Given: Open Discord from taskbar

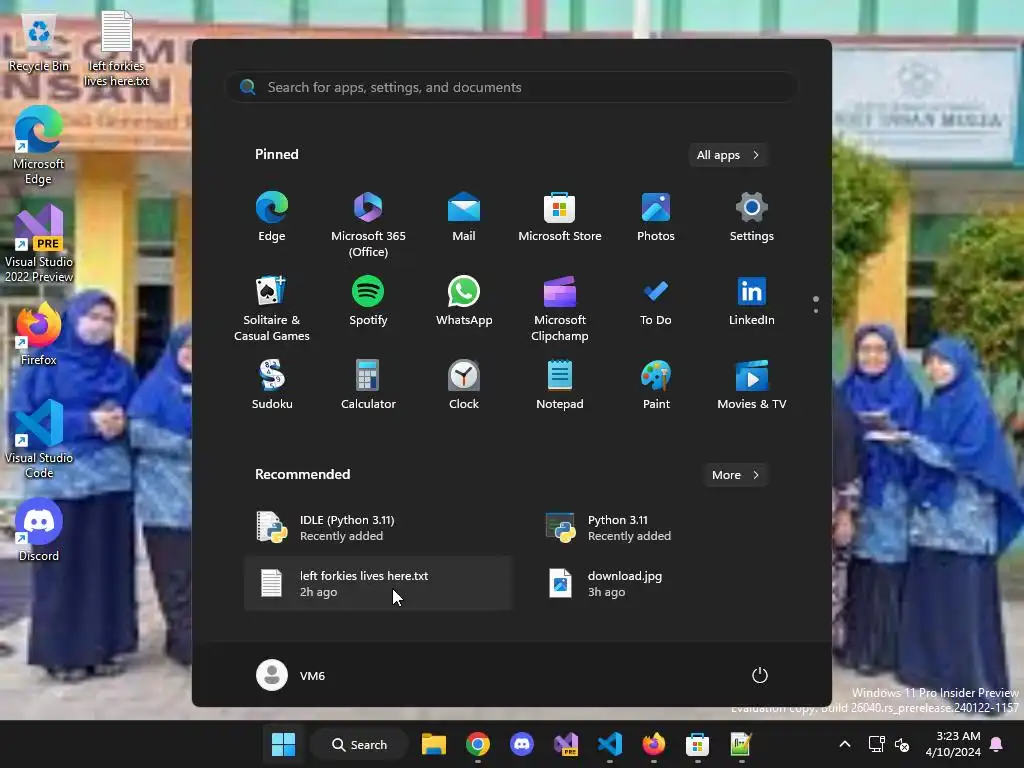Looking at the screenshot, I should pyautogui.click(x=521, y=744).
